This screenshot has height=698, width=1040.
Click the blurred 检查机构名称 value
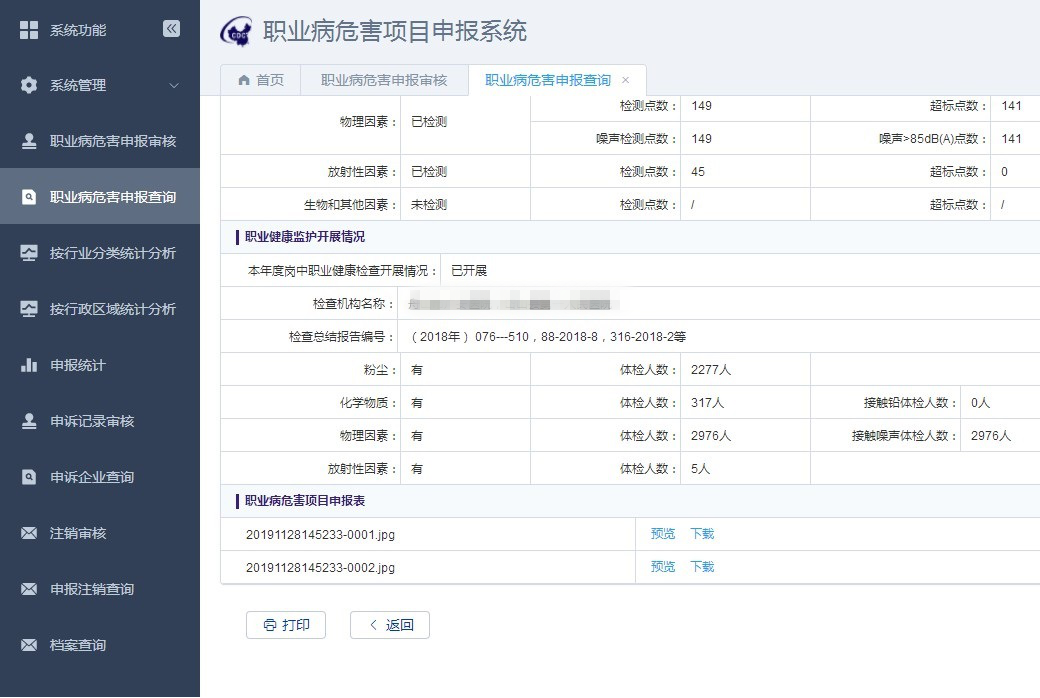click(513, 303)
